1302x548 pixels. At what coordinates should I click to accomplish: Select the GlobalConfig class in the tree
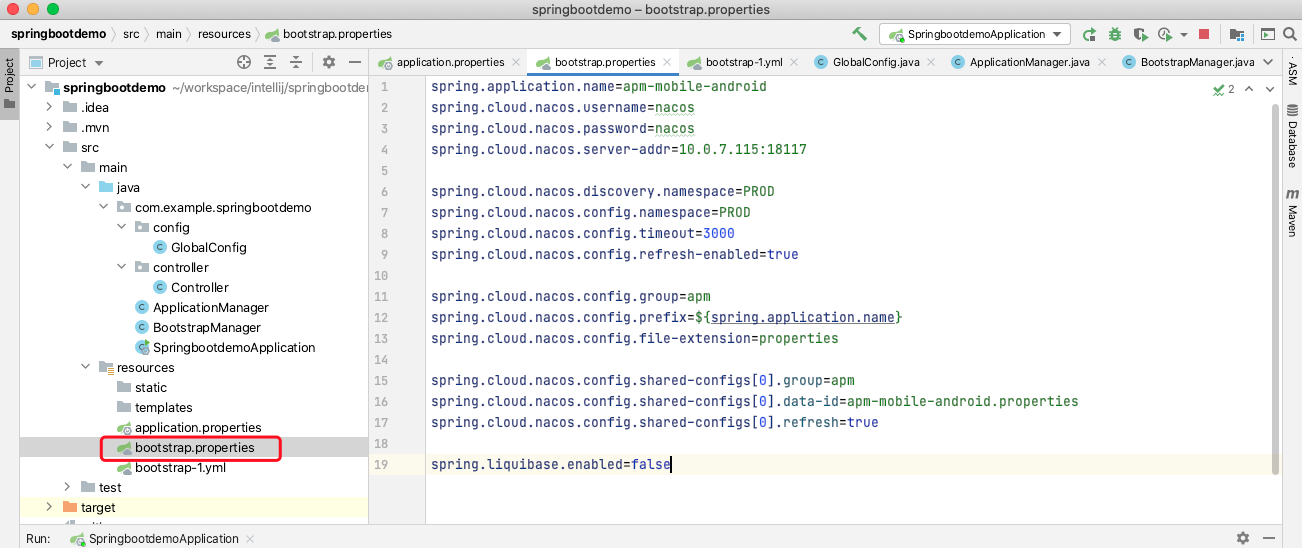200,247
